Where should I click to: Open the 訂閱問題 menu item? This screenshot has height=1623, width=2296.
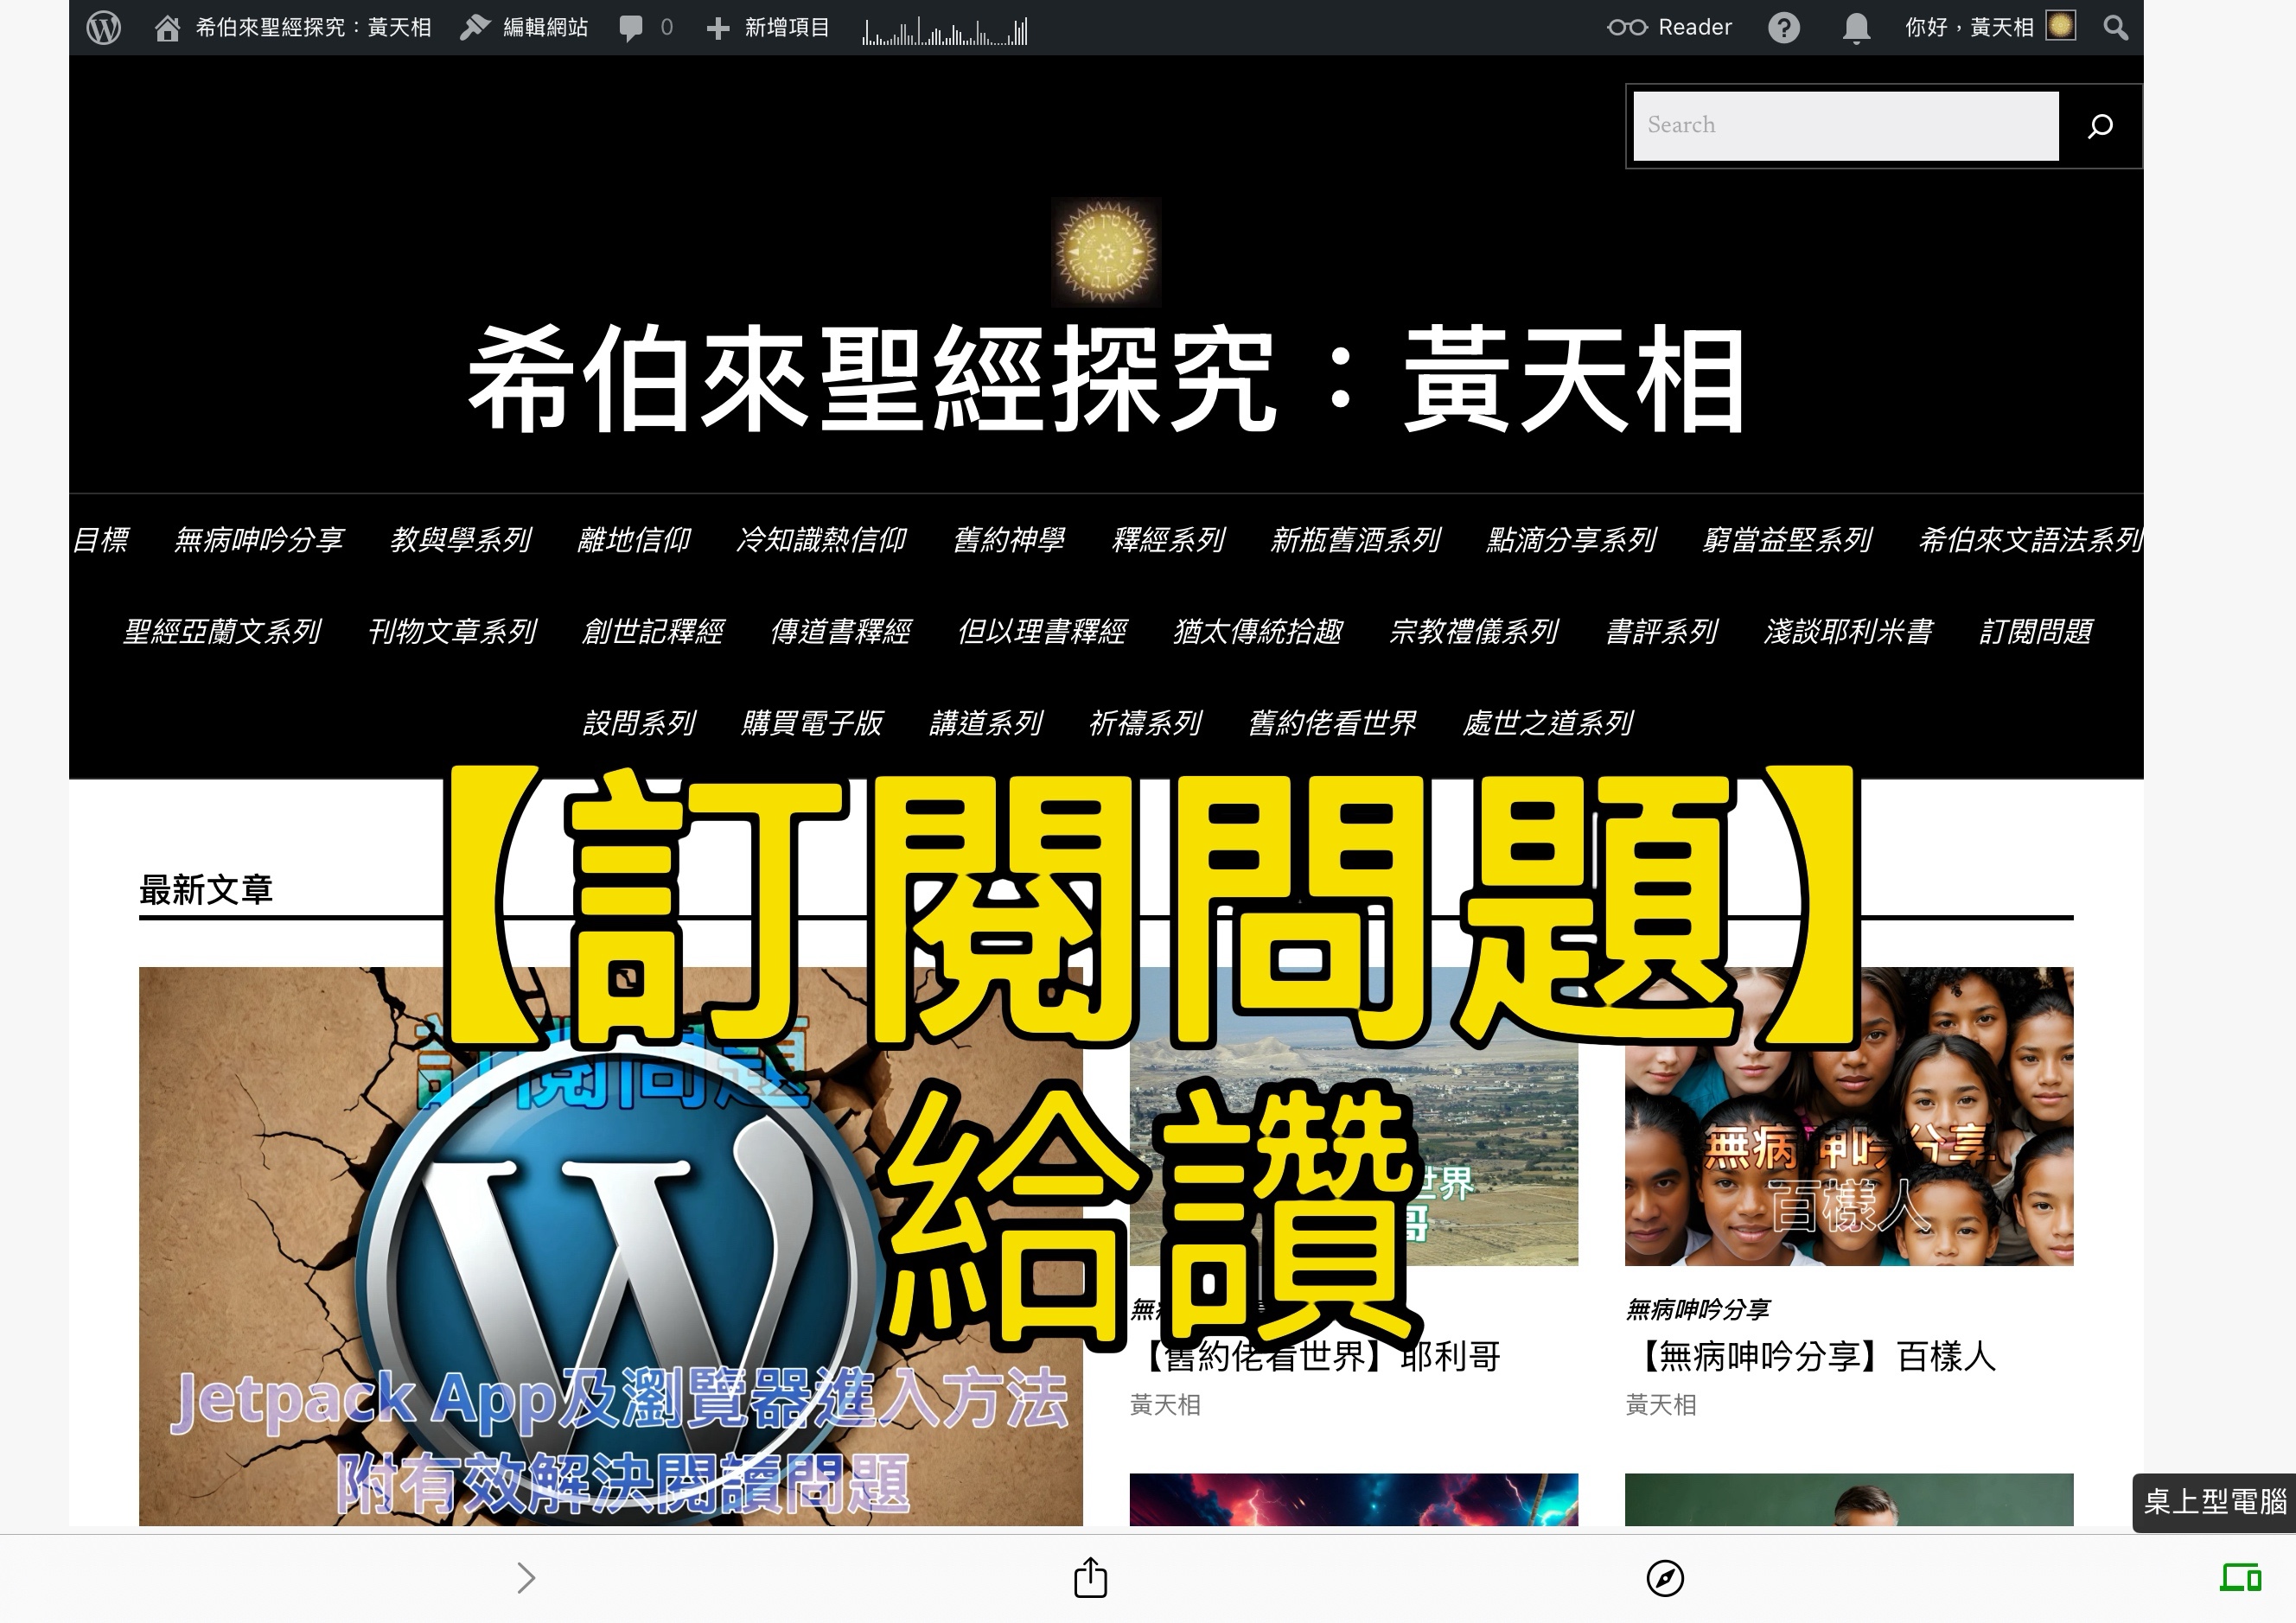[x=2035, y=632]
